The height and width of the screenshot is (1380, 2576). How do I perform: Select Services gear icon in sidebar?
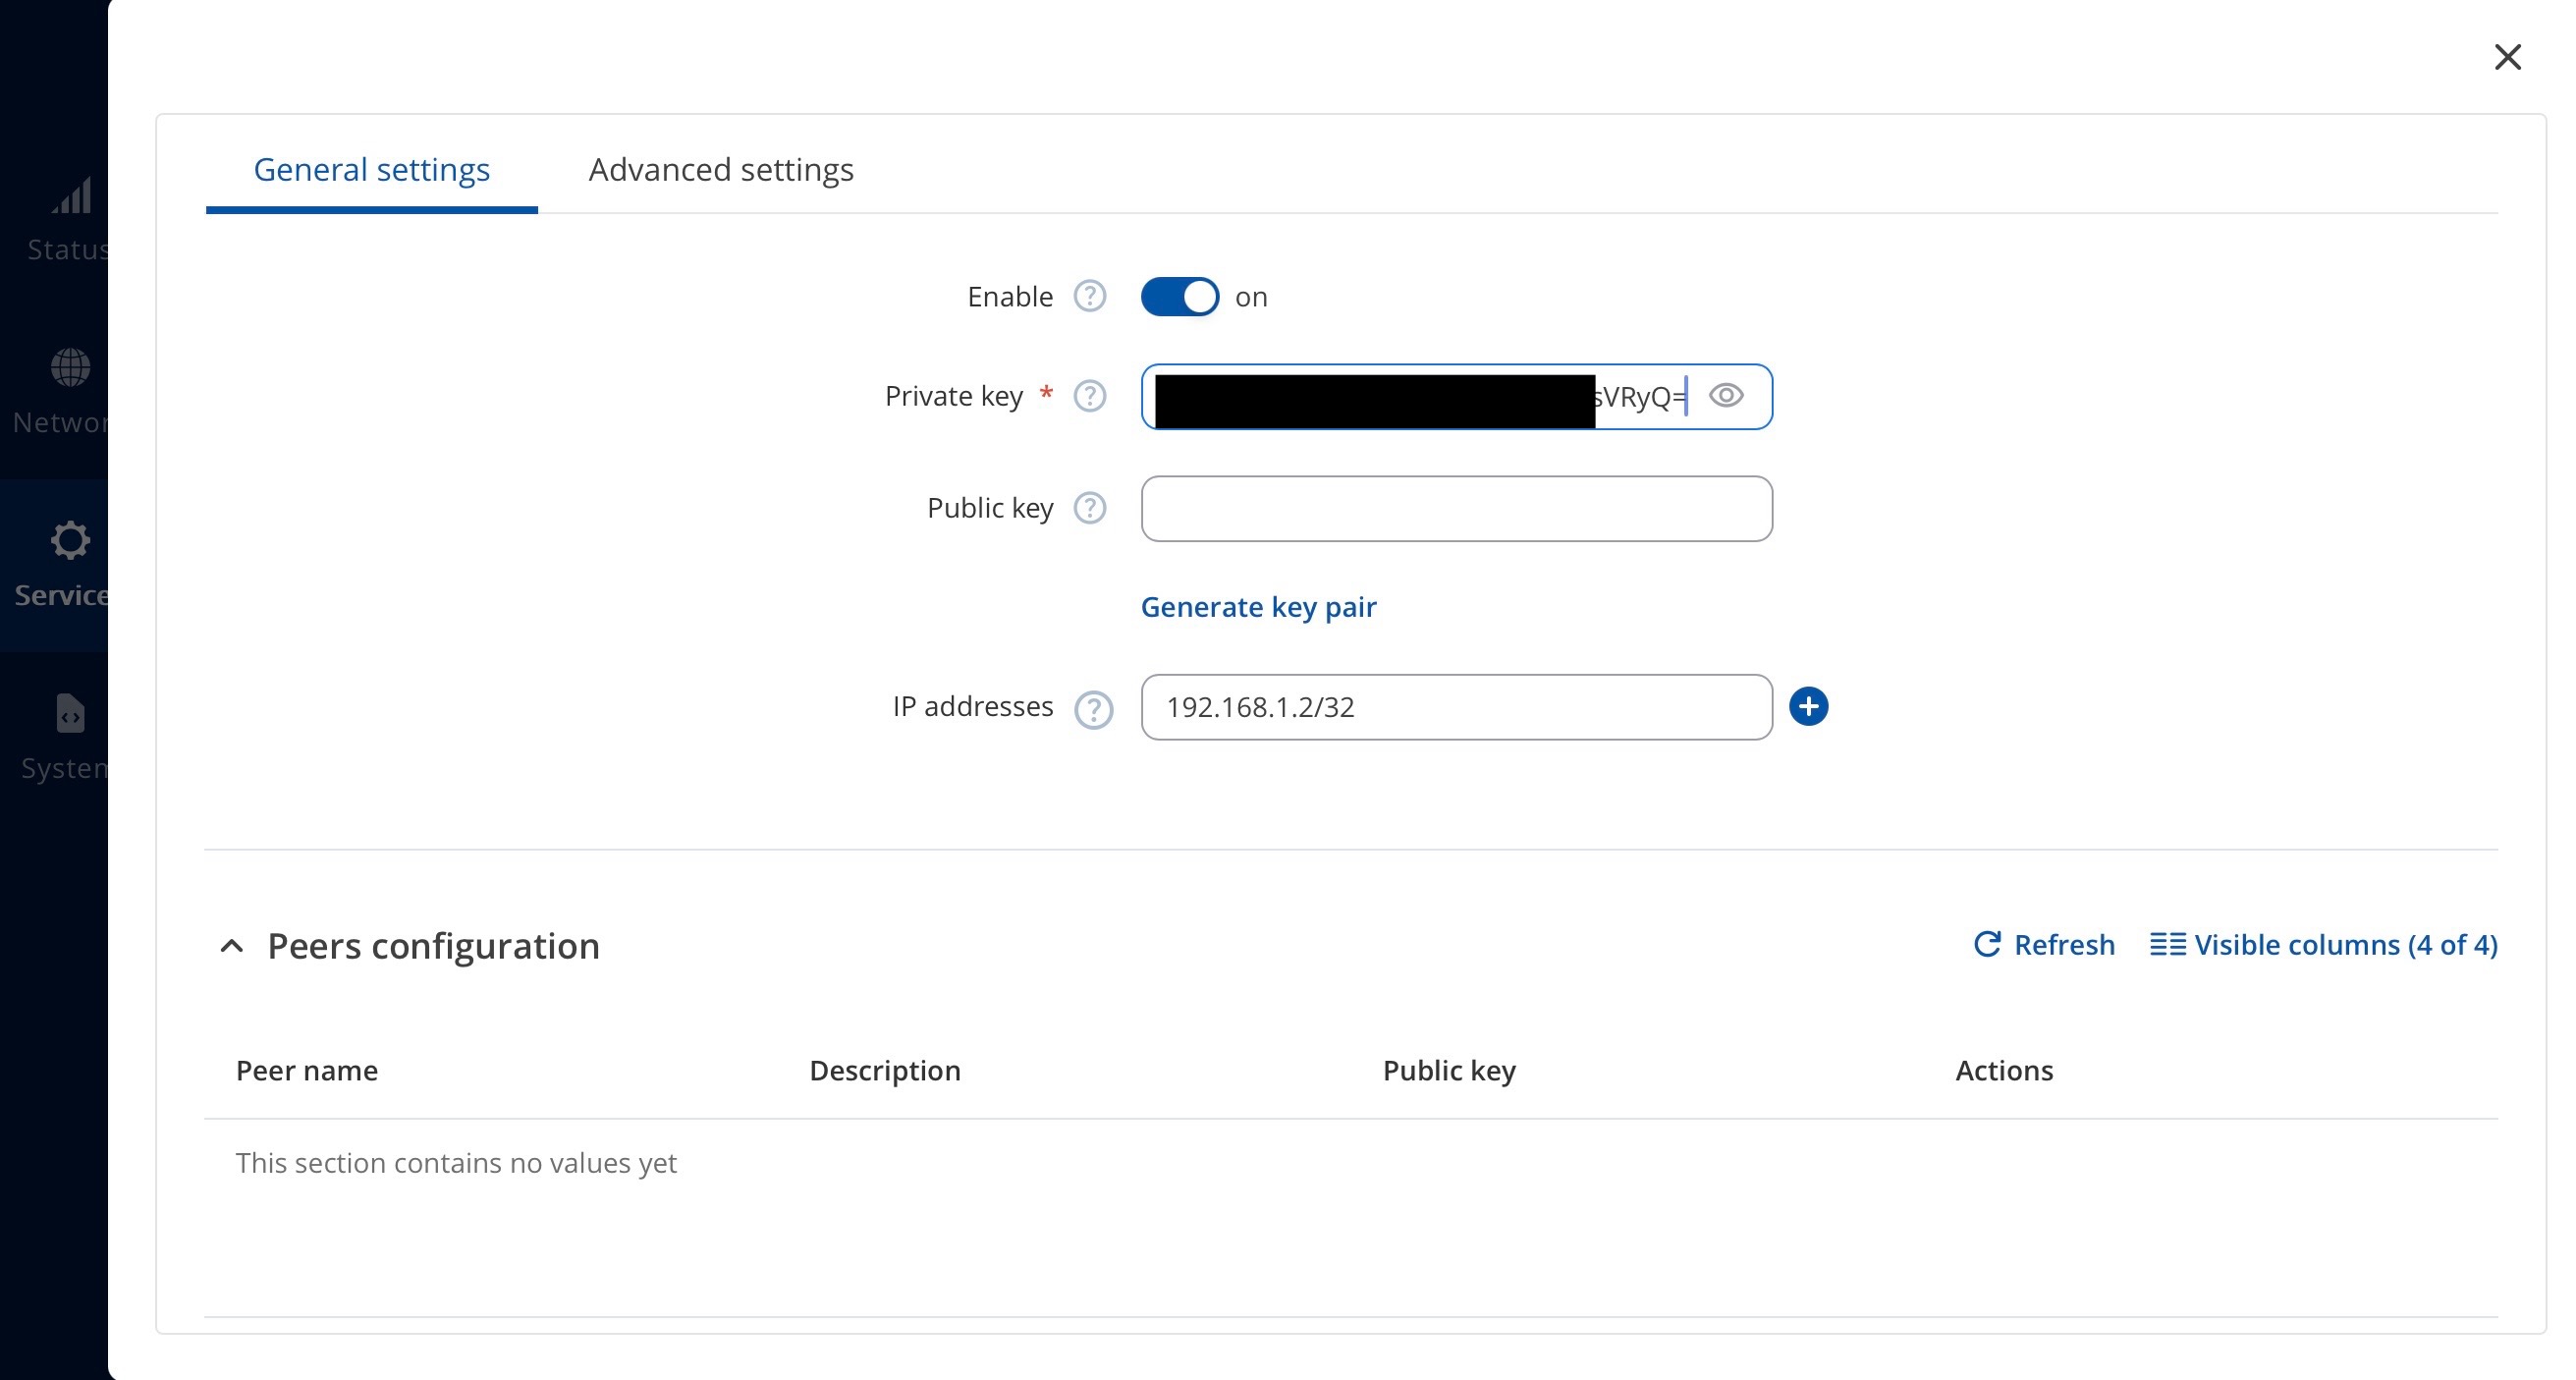[x=69, y=541]
